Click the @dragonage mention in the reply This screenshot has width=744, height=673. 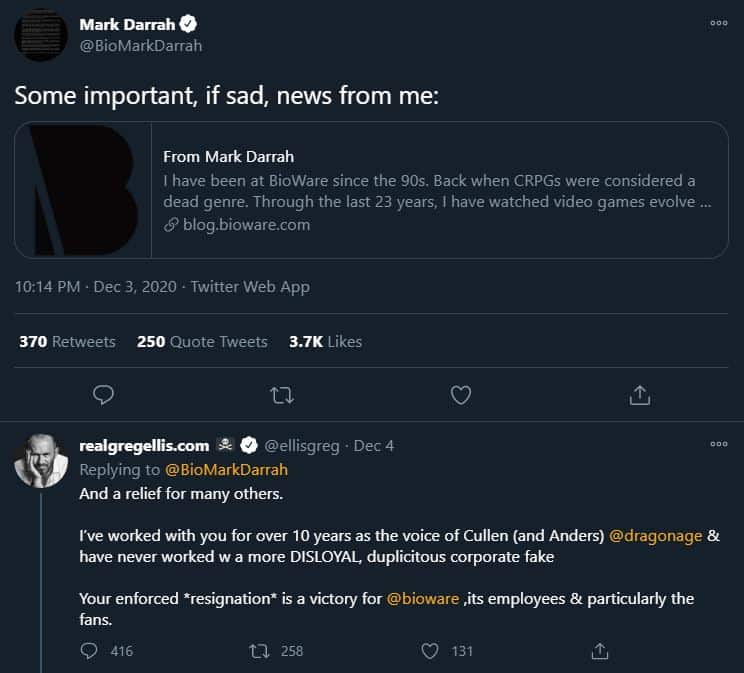click(x=656, y=536)
